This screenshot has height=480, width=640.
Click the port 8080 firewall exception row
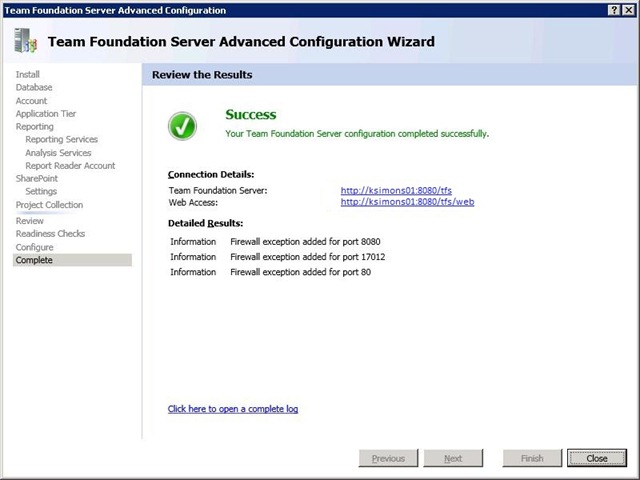[x=276, y=242]
